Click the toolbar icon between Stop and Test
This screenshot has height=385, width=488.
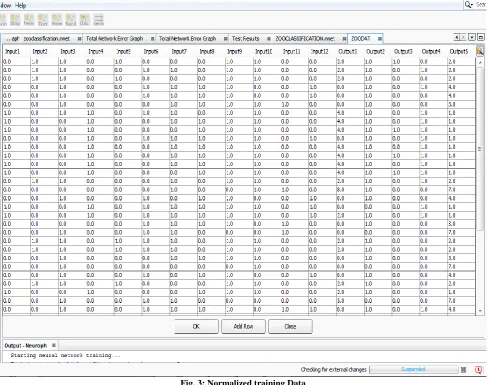[x=29, y=20]
